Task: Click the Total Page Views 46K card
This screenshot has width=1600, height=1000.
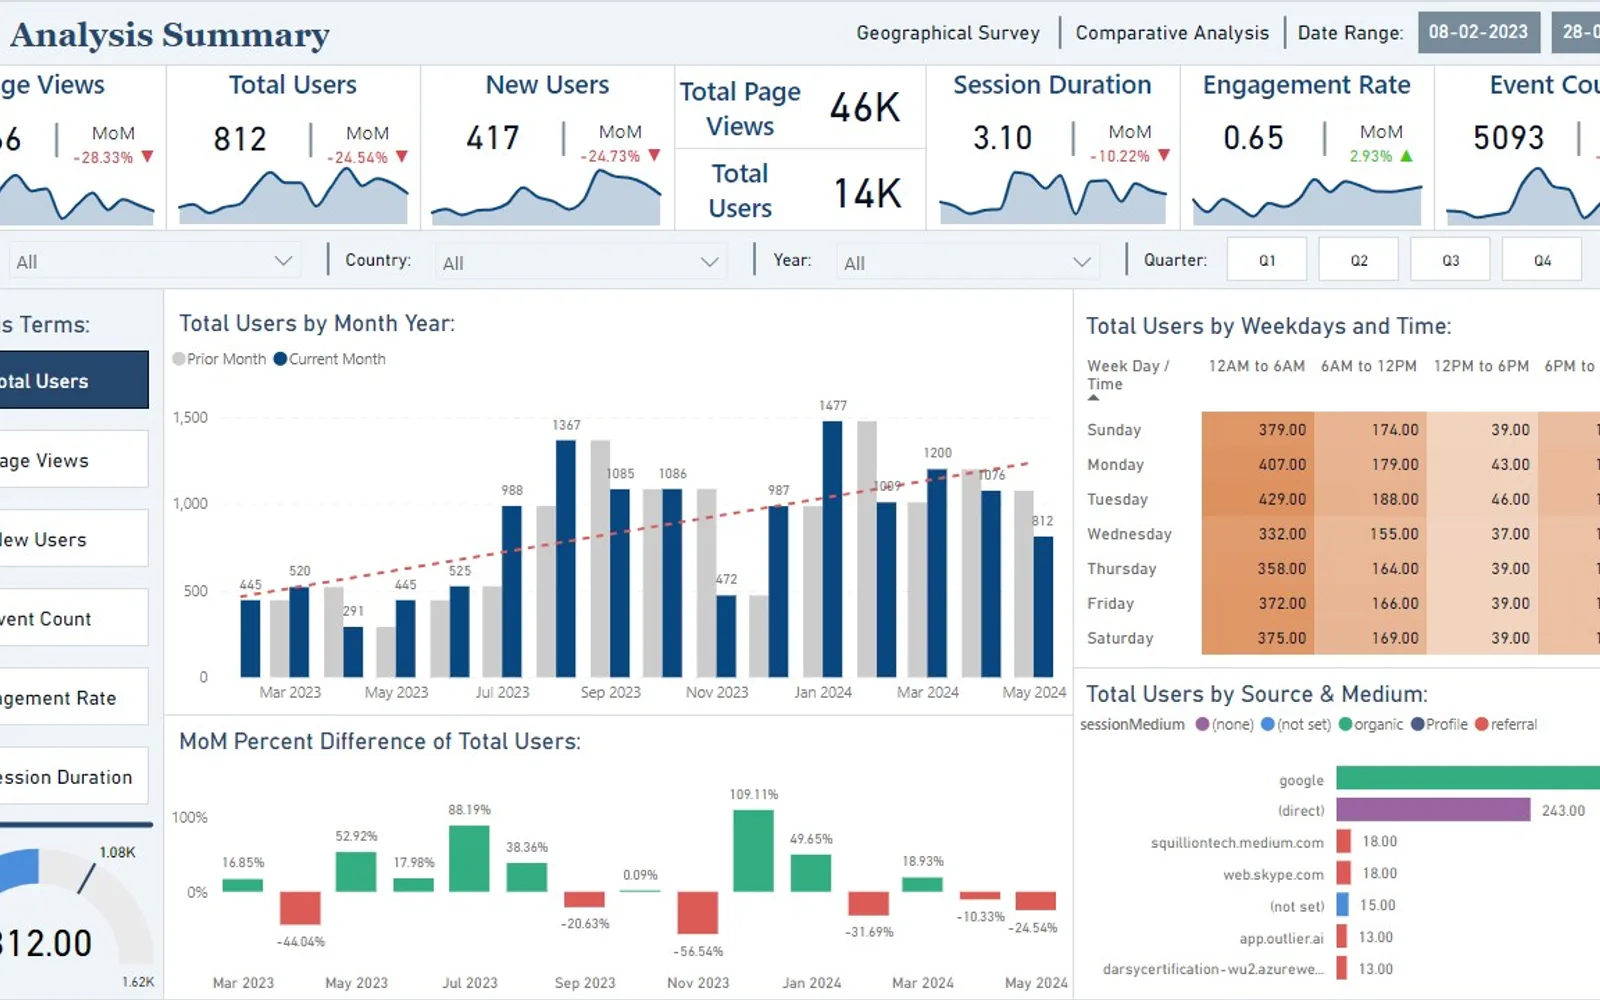Action: [x=800, y=108]
